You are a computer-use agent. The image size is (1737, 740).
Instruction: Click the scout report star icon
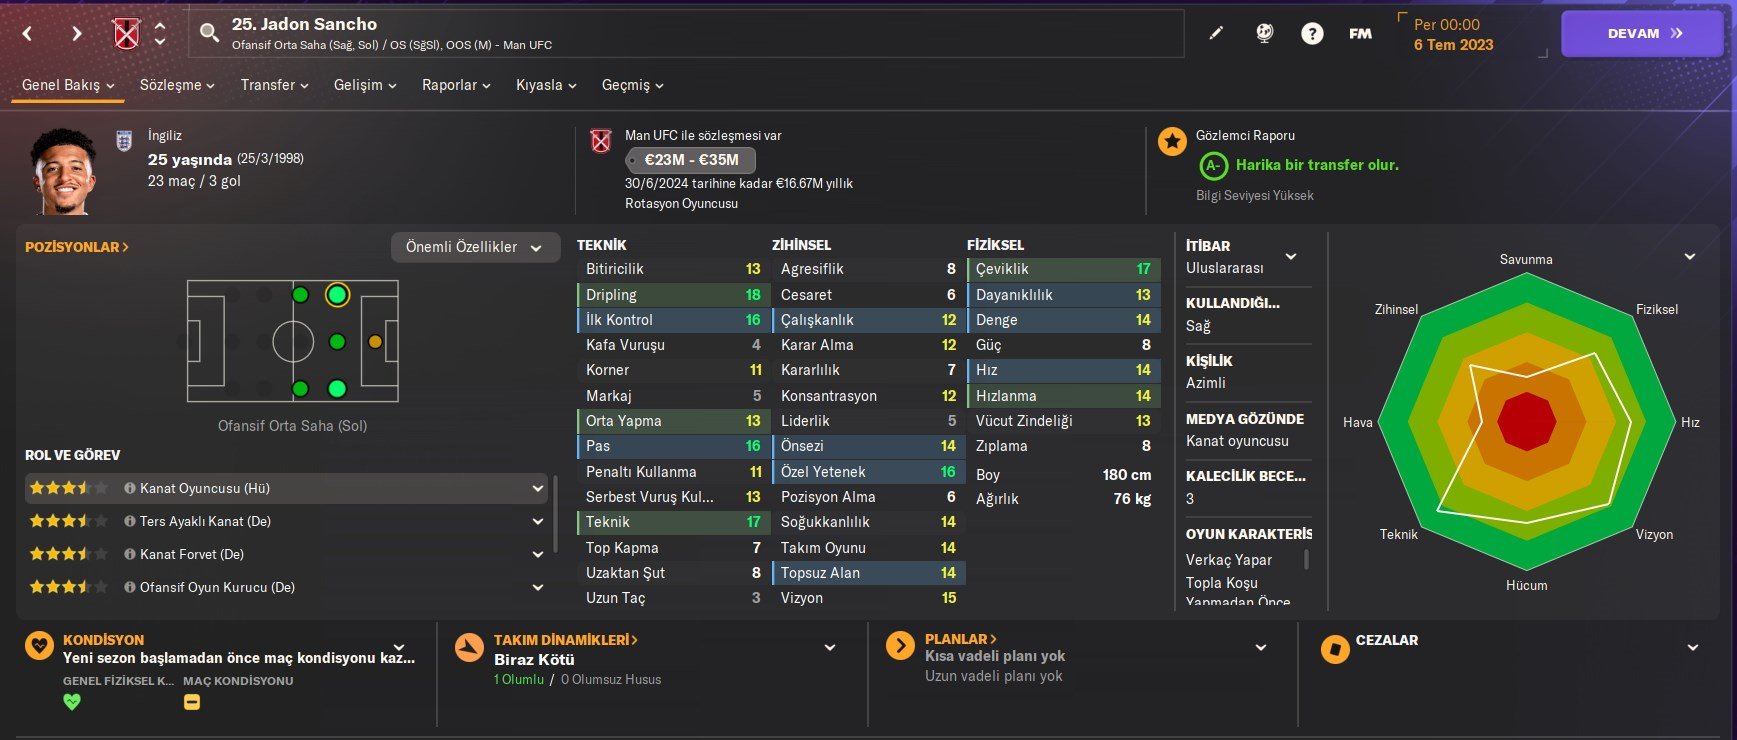(x=1172, y=141)
